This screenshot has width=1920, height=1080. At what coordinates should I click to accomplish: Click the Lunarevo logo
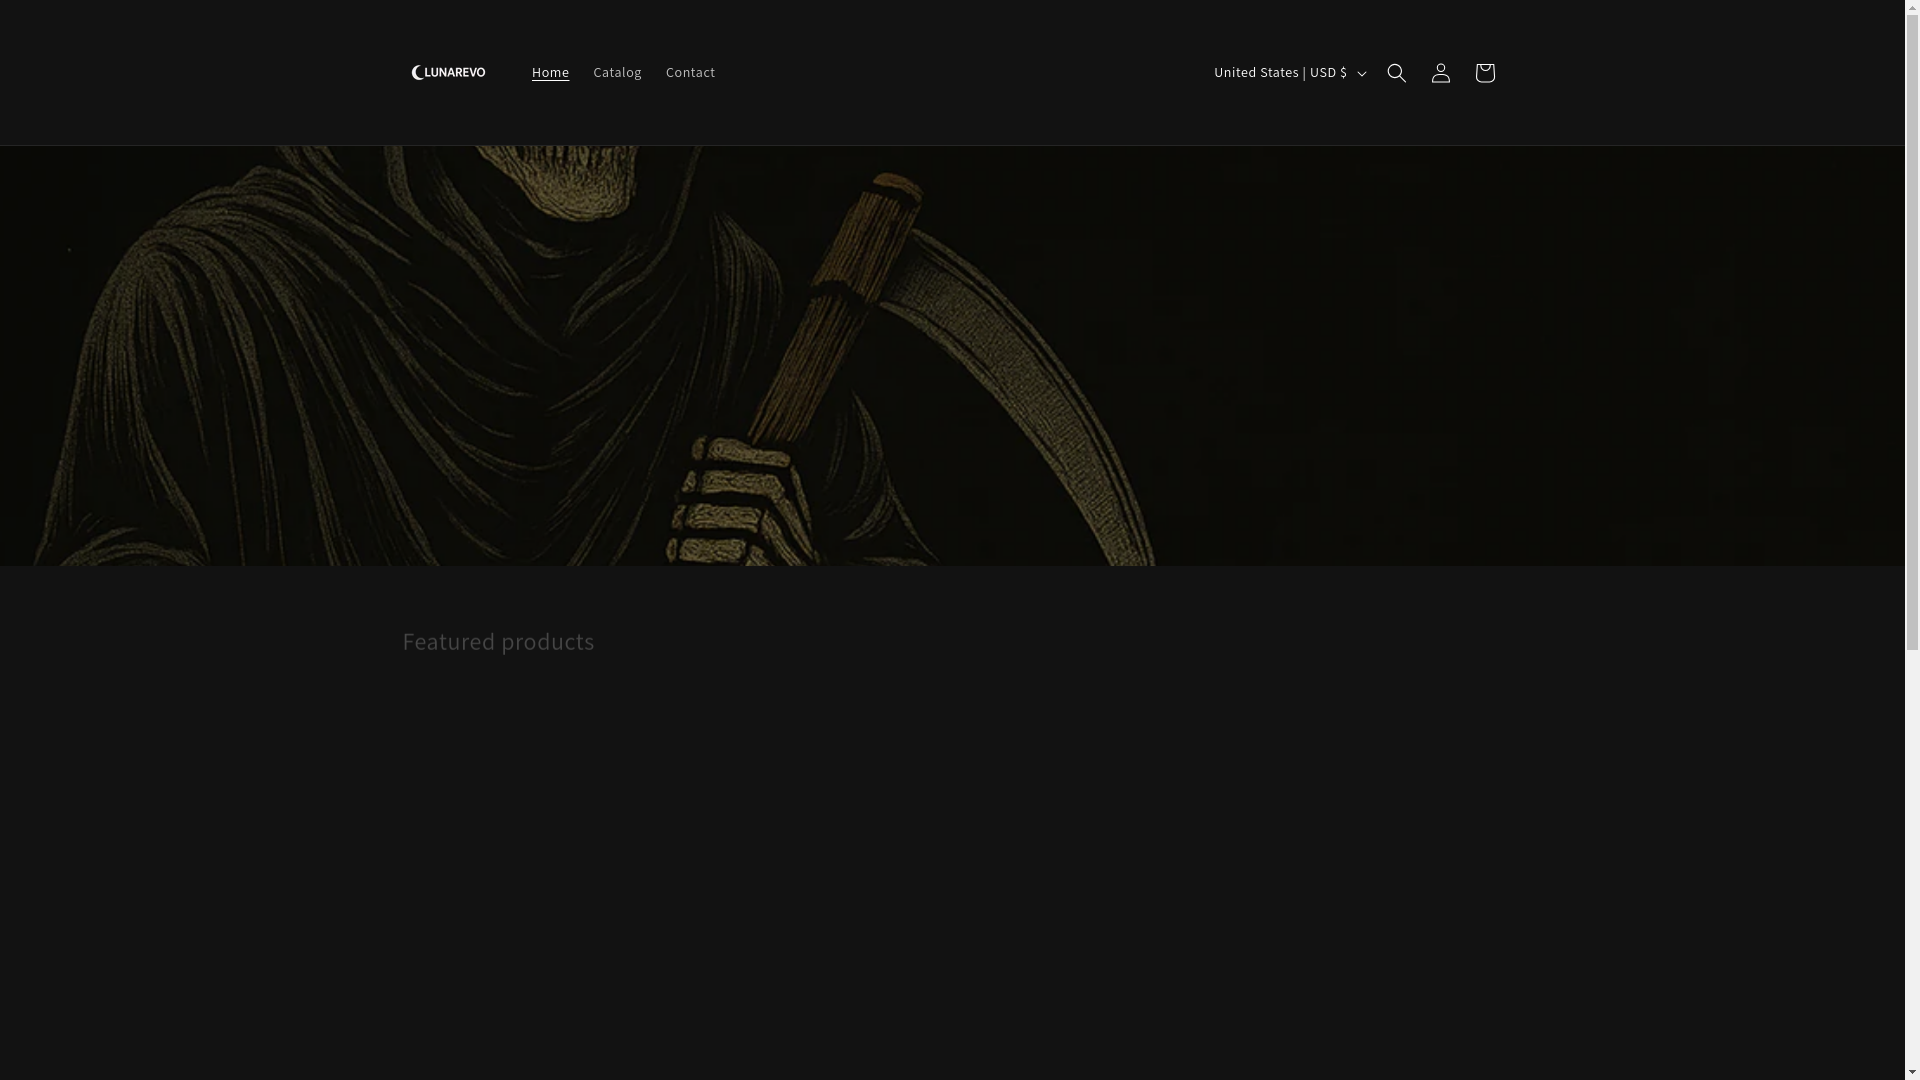(448, 72)
